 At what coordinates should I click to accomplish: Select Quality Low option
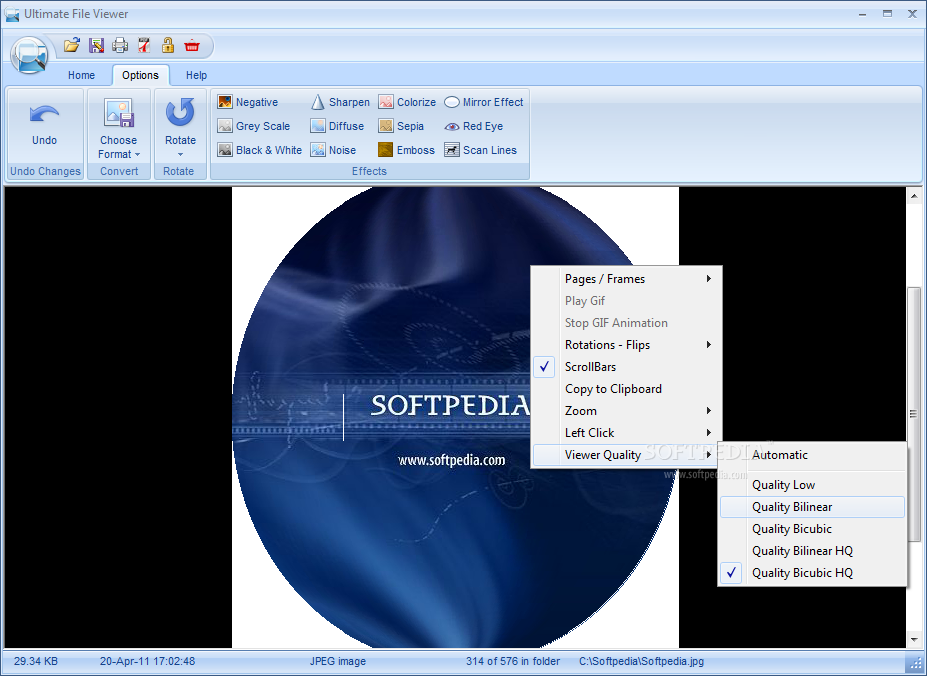[812, 484]
